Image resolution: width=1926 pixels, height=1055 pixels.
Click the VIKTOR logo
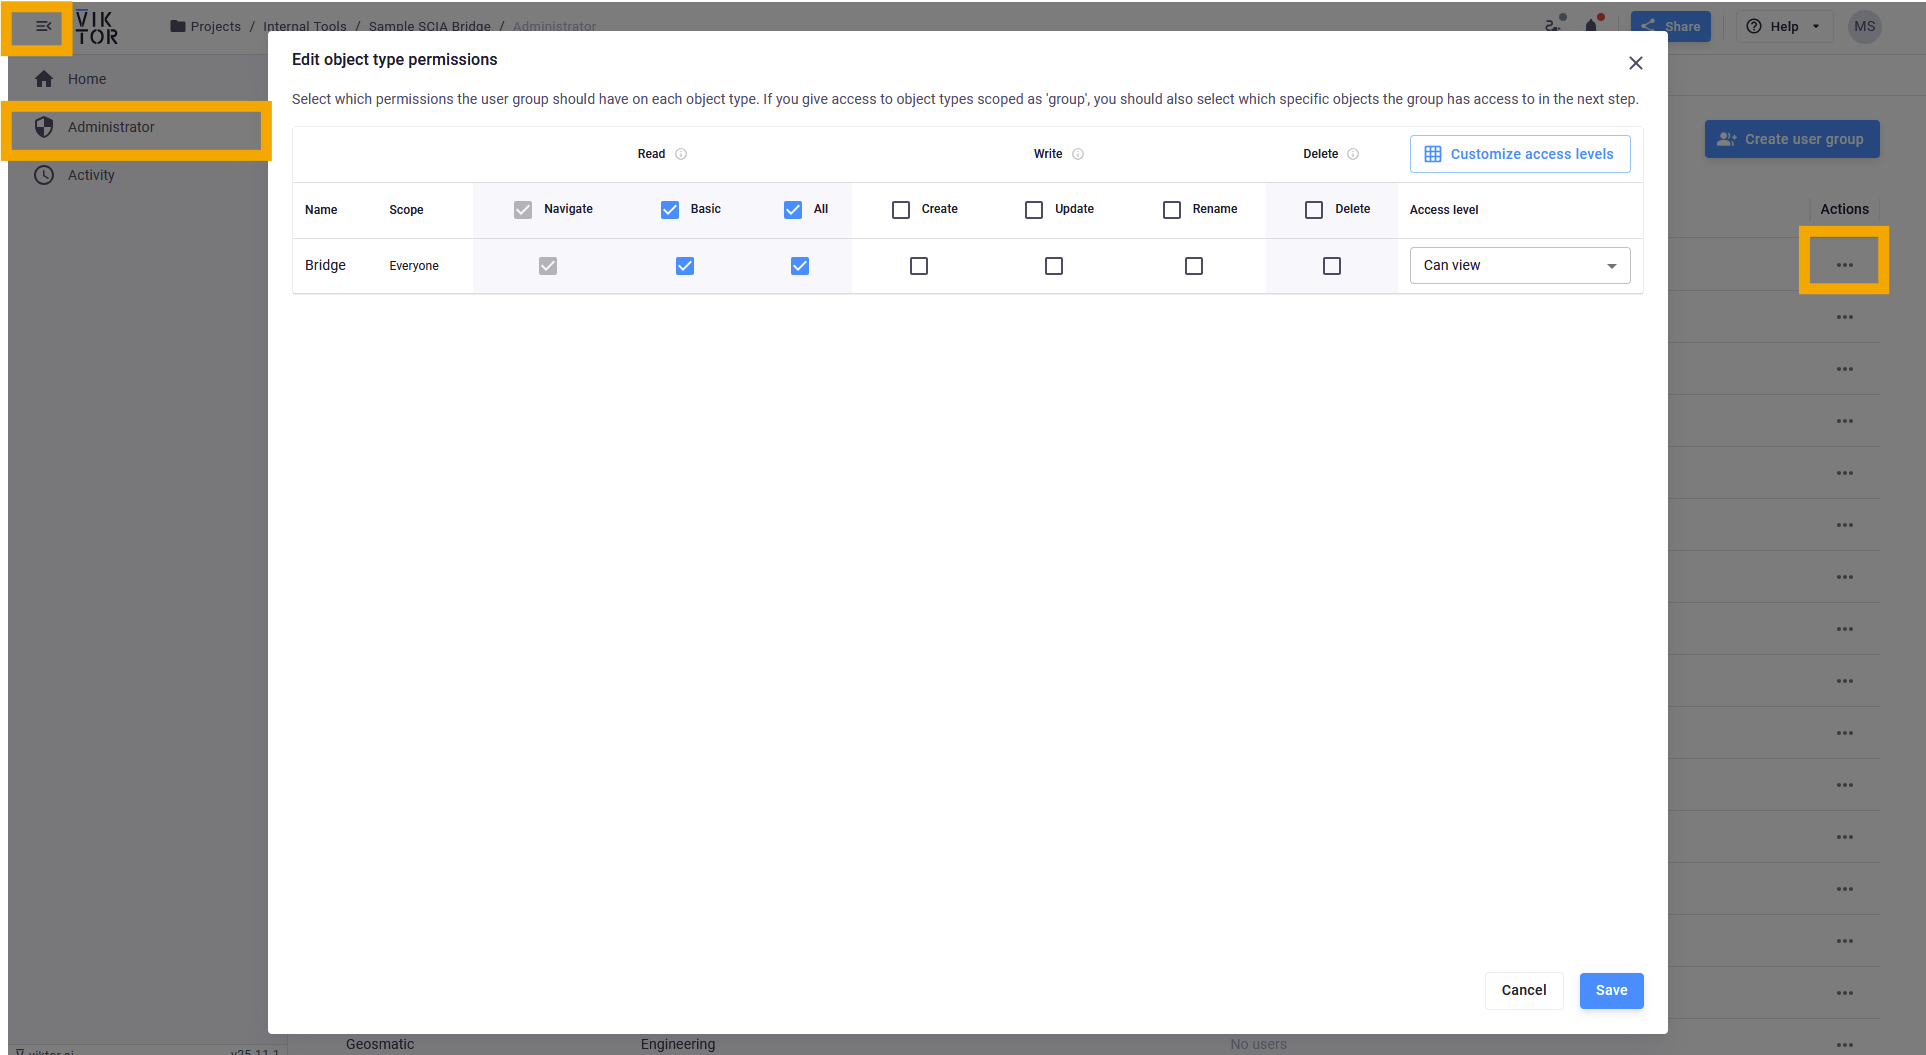(x=97, y=28)
